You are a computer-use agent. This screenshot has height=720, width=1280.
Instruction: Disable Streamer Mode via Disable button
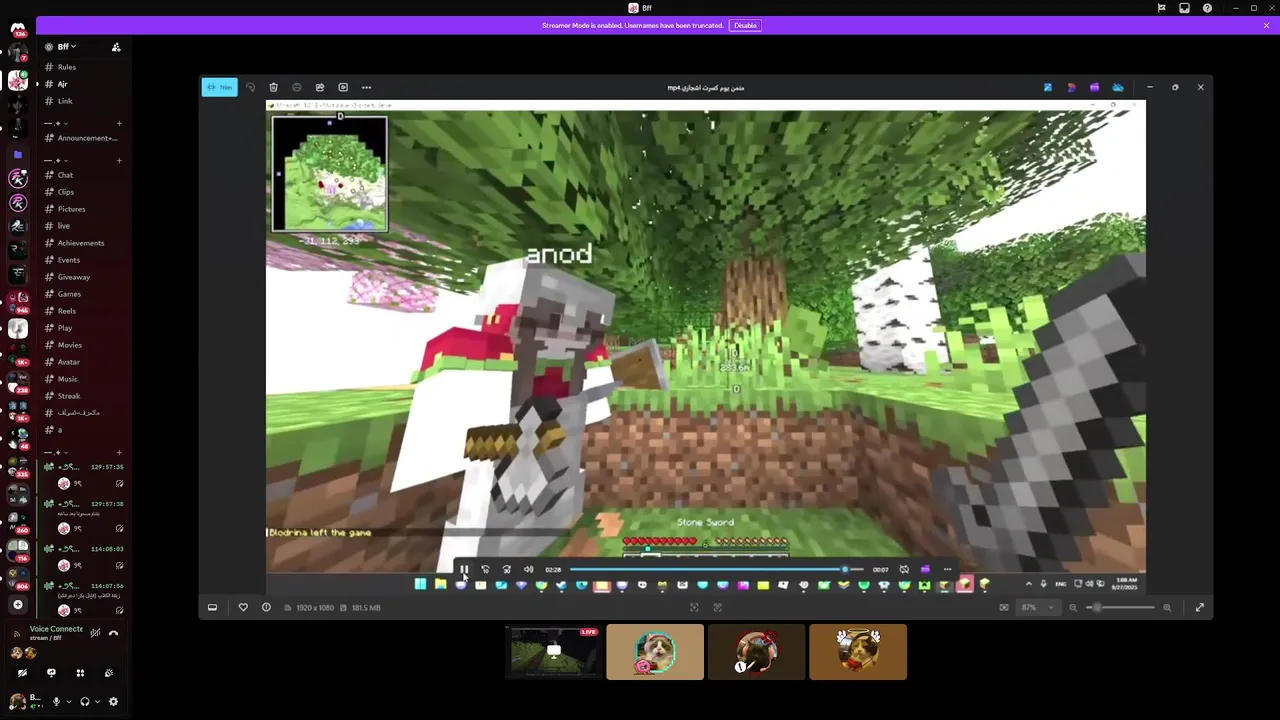(x=745, y=25)
